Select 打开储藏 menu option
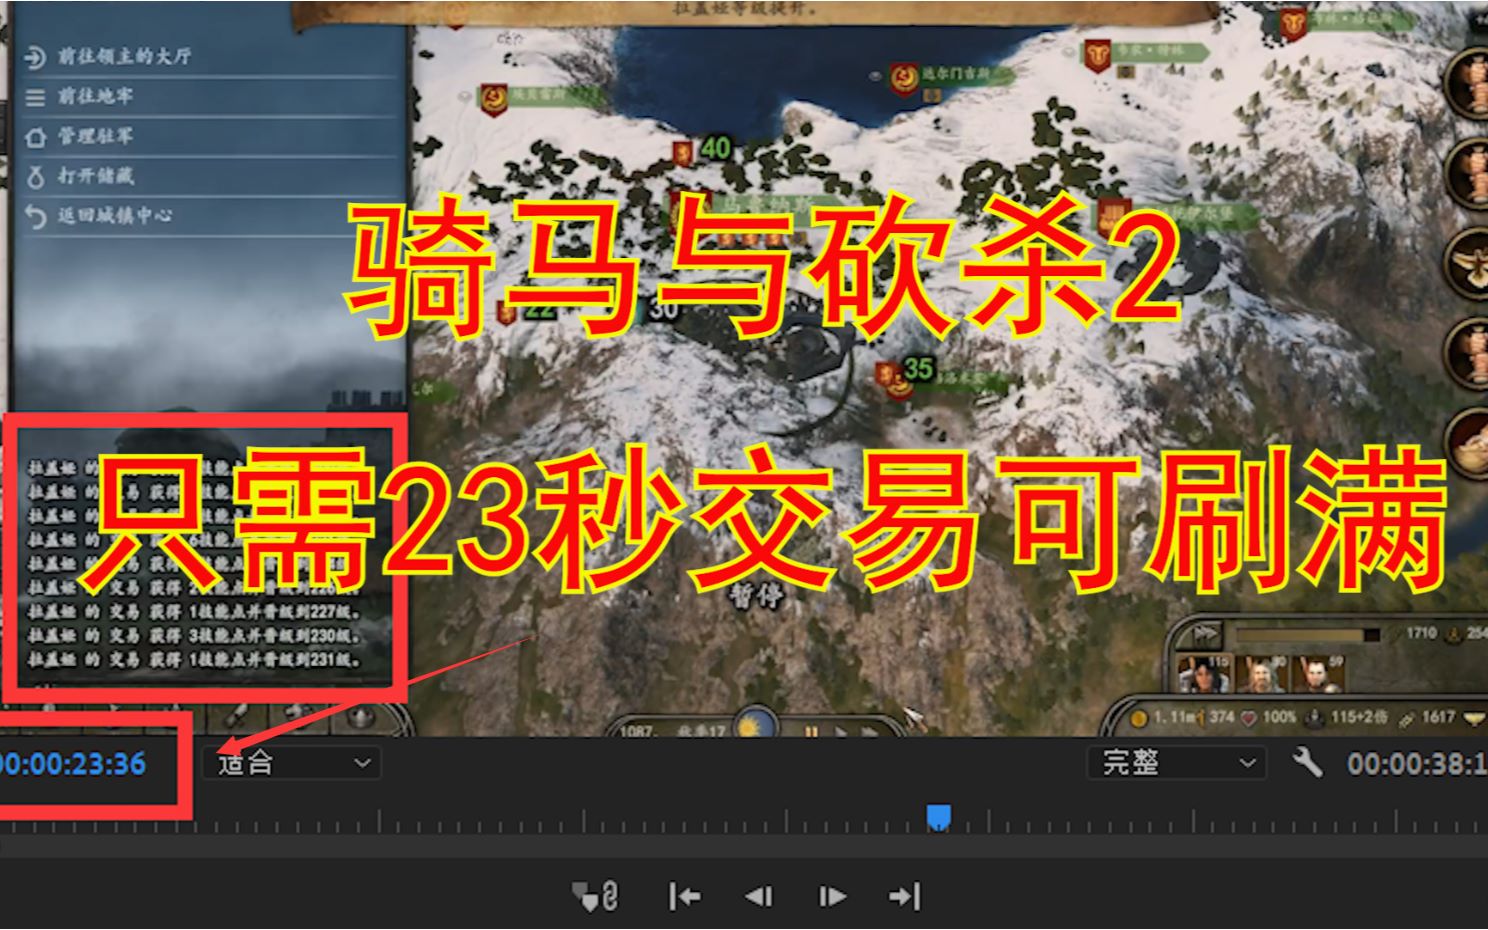The height and width of the screenshot is (930, 1488). point(95,177)
